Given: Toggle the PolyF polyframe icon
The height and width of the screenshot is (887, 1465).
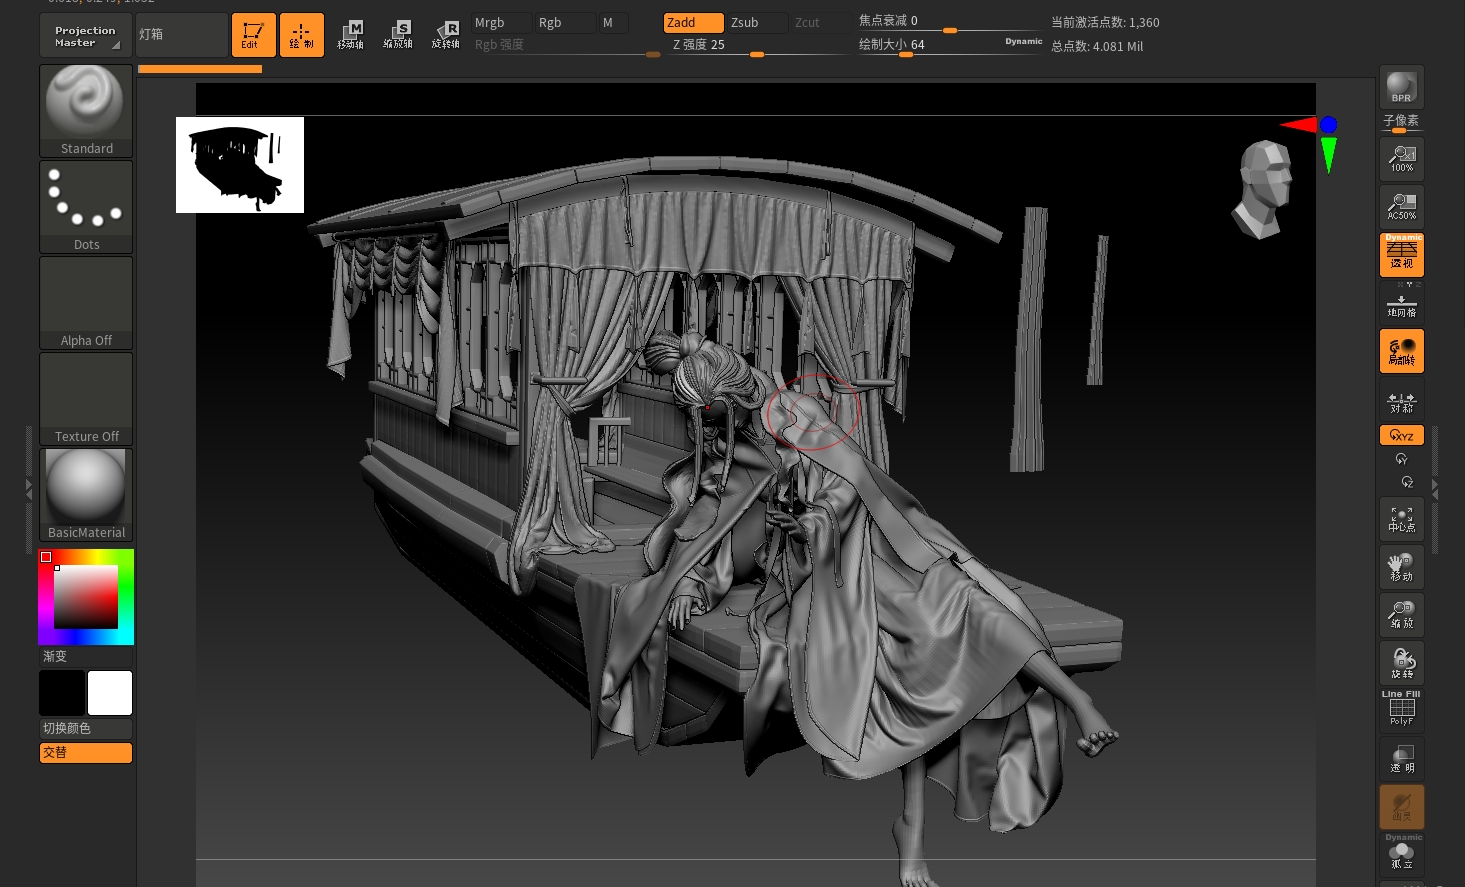Looking at the screenshot, I should 1402,709.
